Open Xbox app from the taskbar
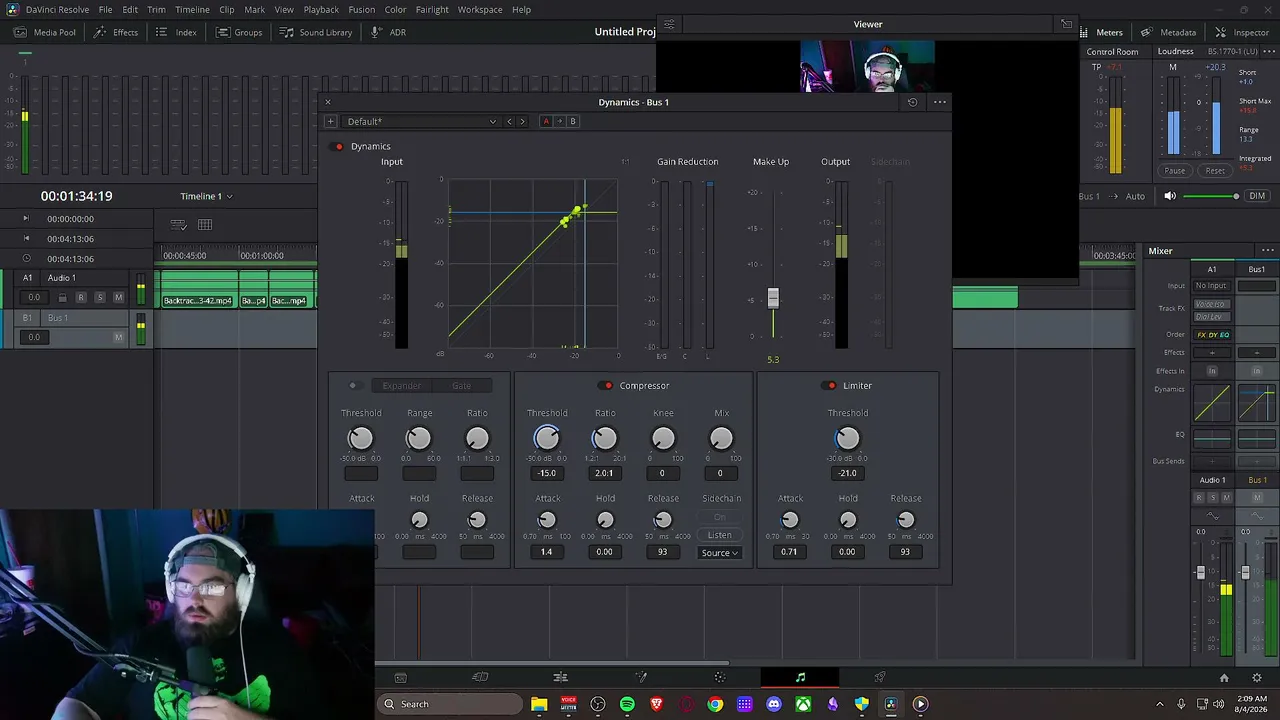This screenshot has width=1280, height=720. point(803,704)
